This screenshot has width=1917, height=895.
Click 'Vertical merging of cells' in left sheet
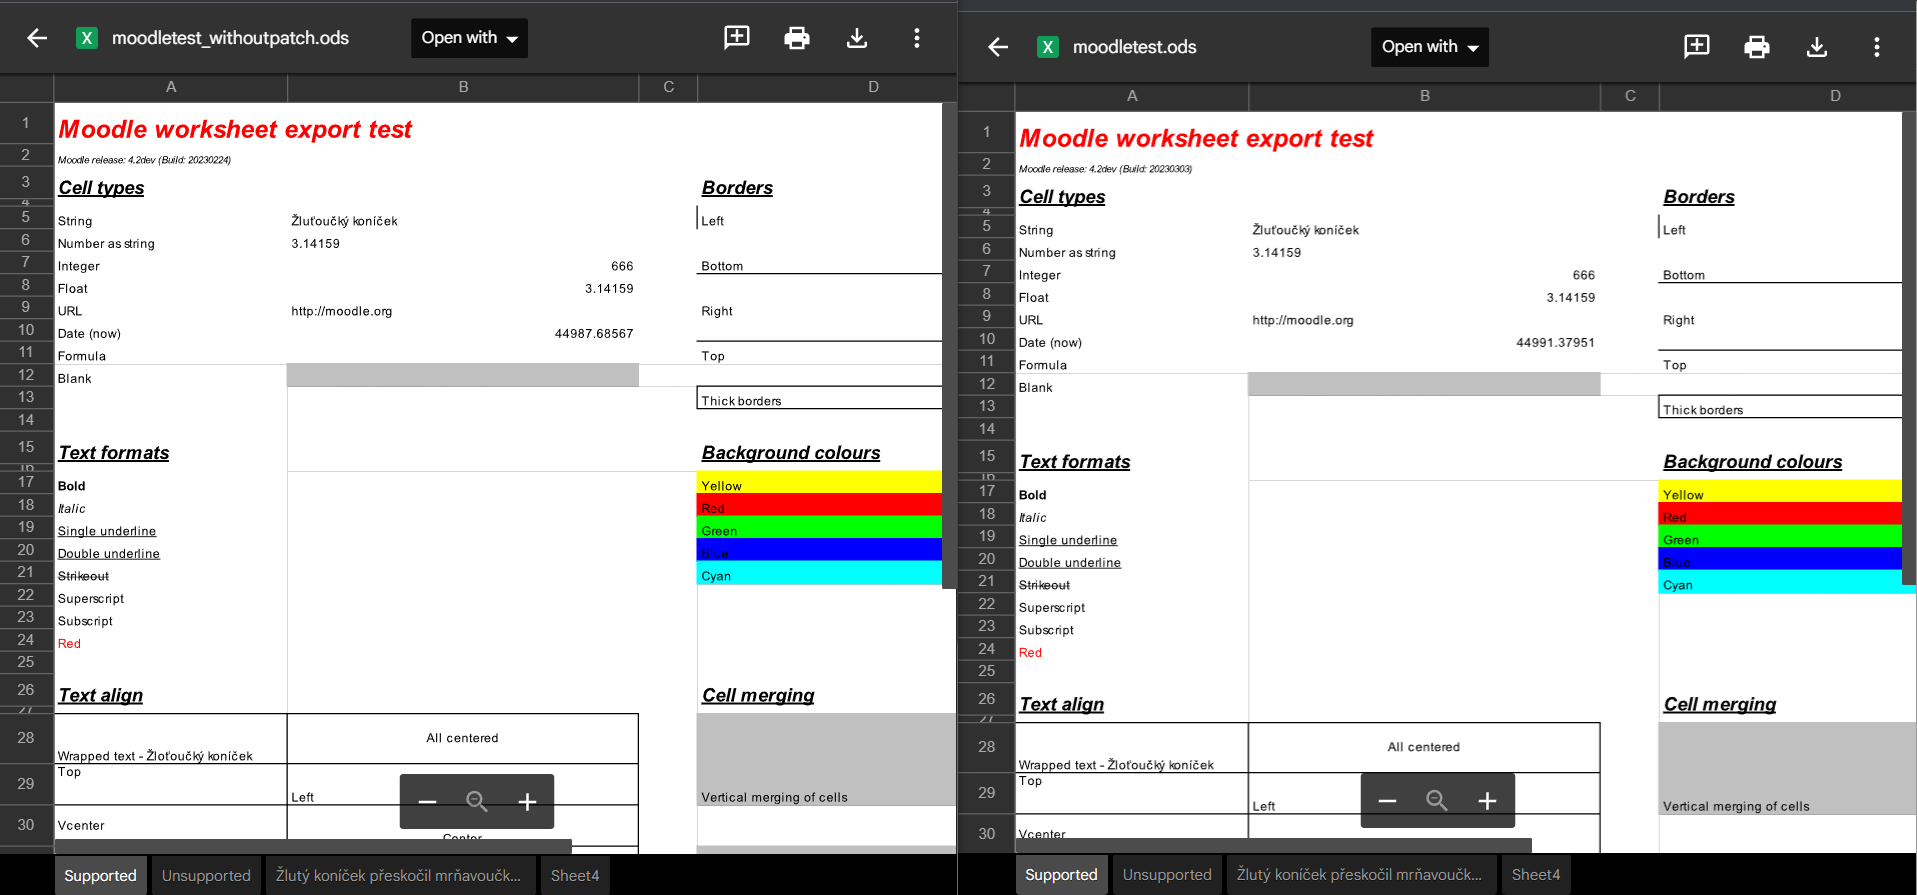tap(774, 798)
